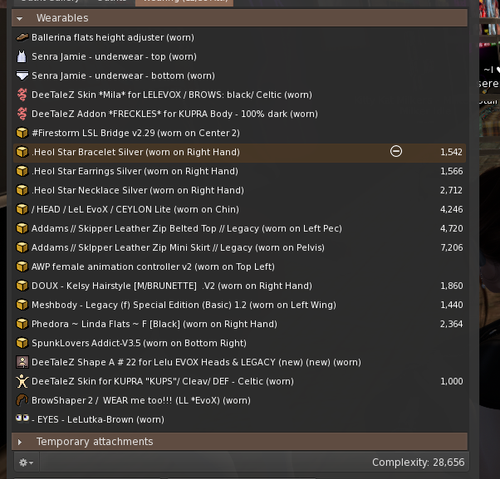The image size is (500, 479).
Task: Click the SpunkLovers Addict object icon
Action: click(x=22, y=343)
